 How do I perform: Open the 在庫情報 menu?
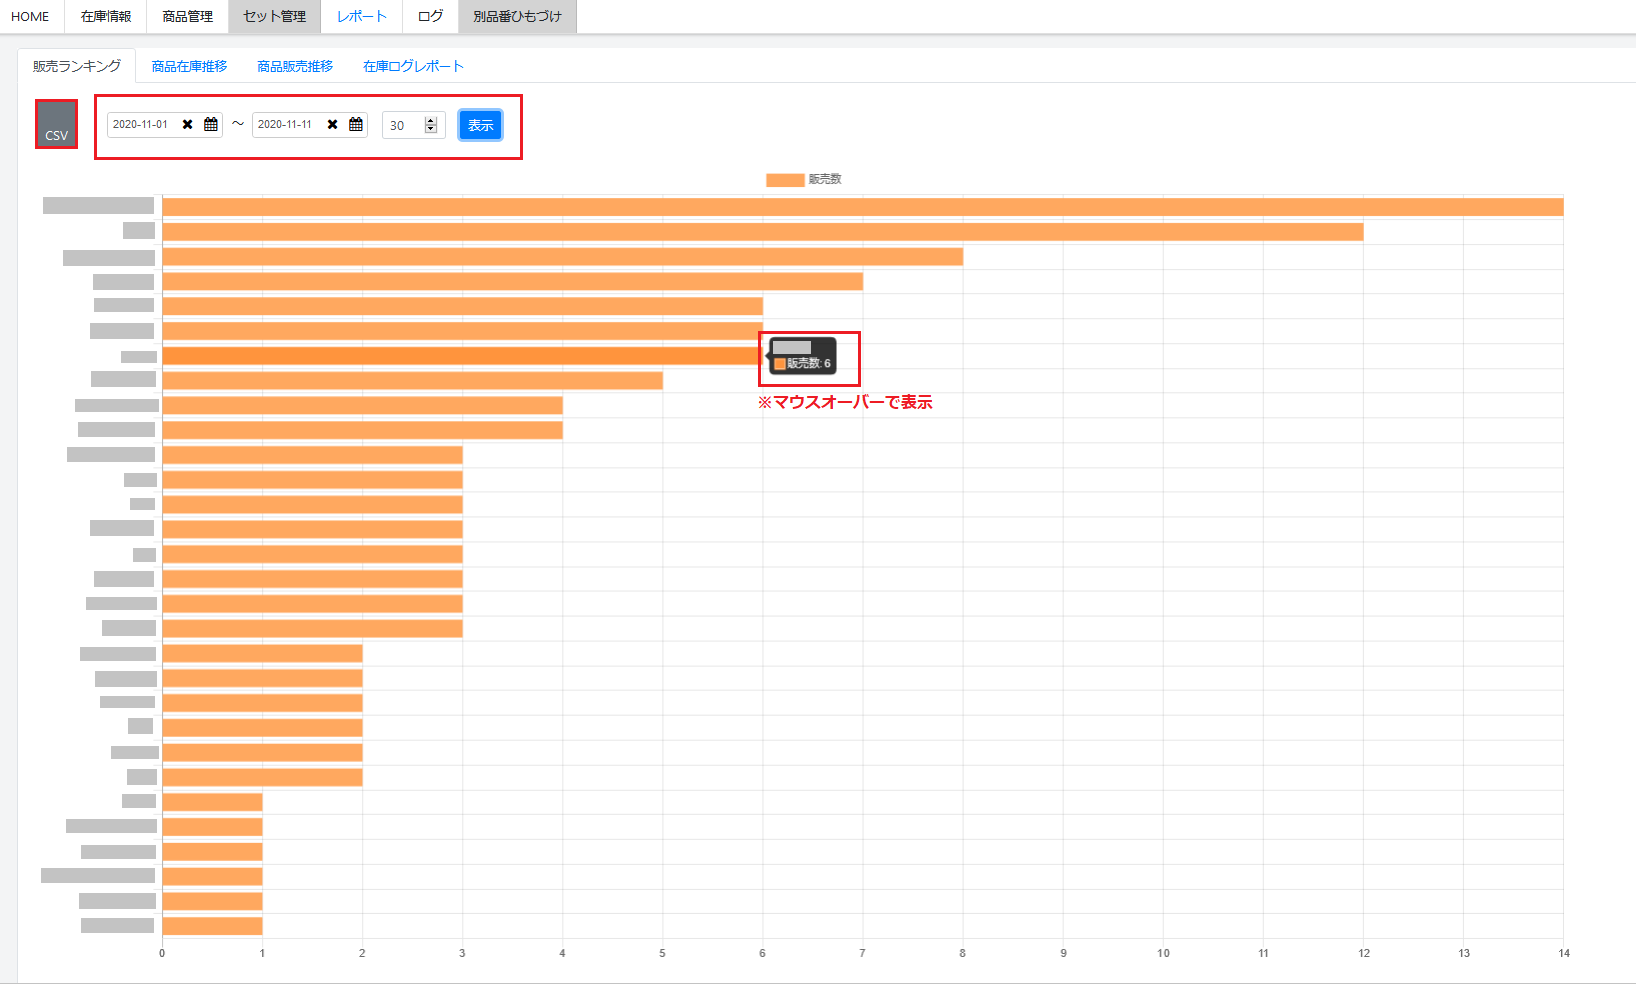click(x=106, y=17)
